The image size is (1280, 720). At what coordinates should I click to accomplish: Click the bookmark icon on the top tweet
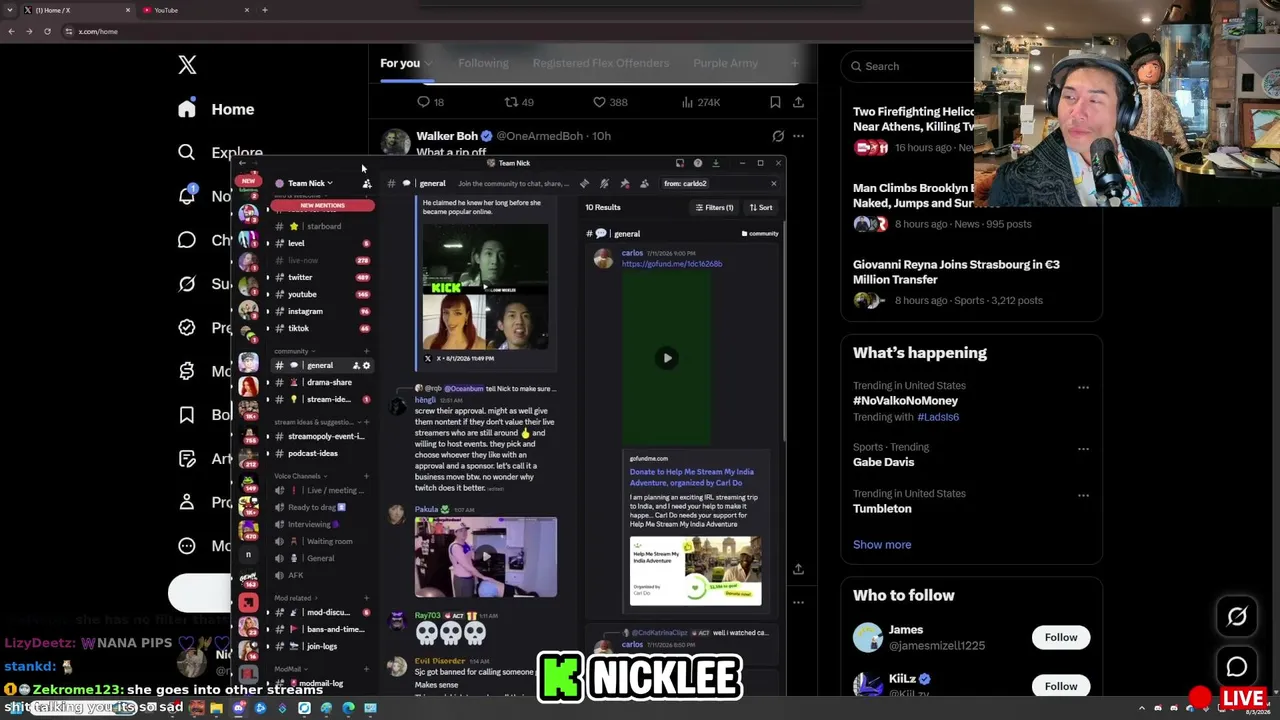[775, 102]
